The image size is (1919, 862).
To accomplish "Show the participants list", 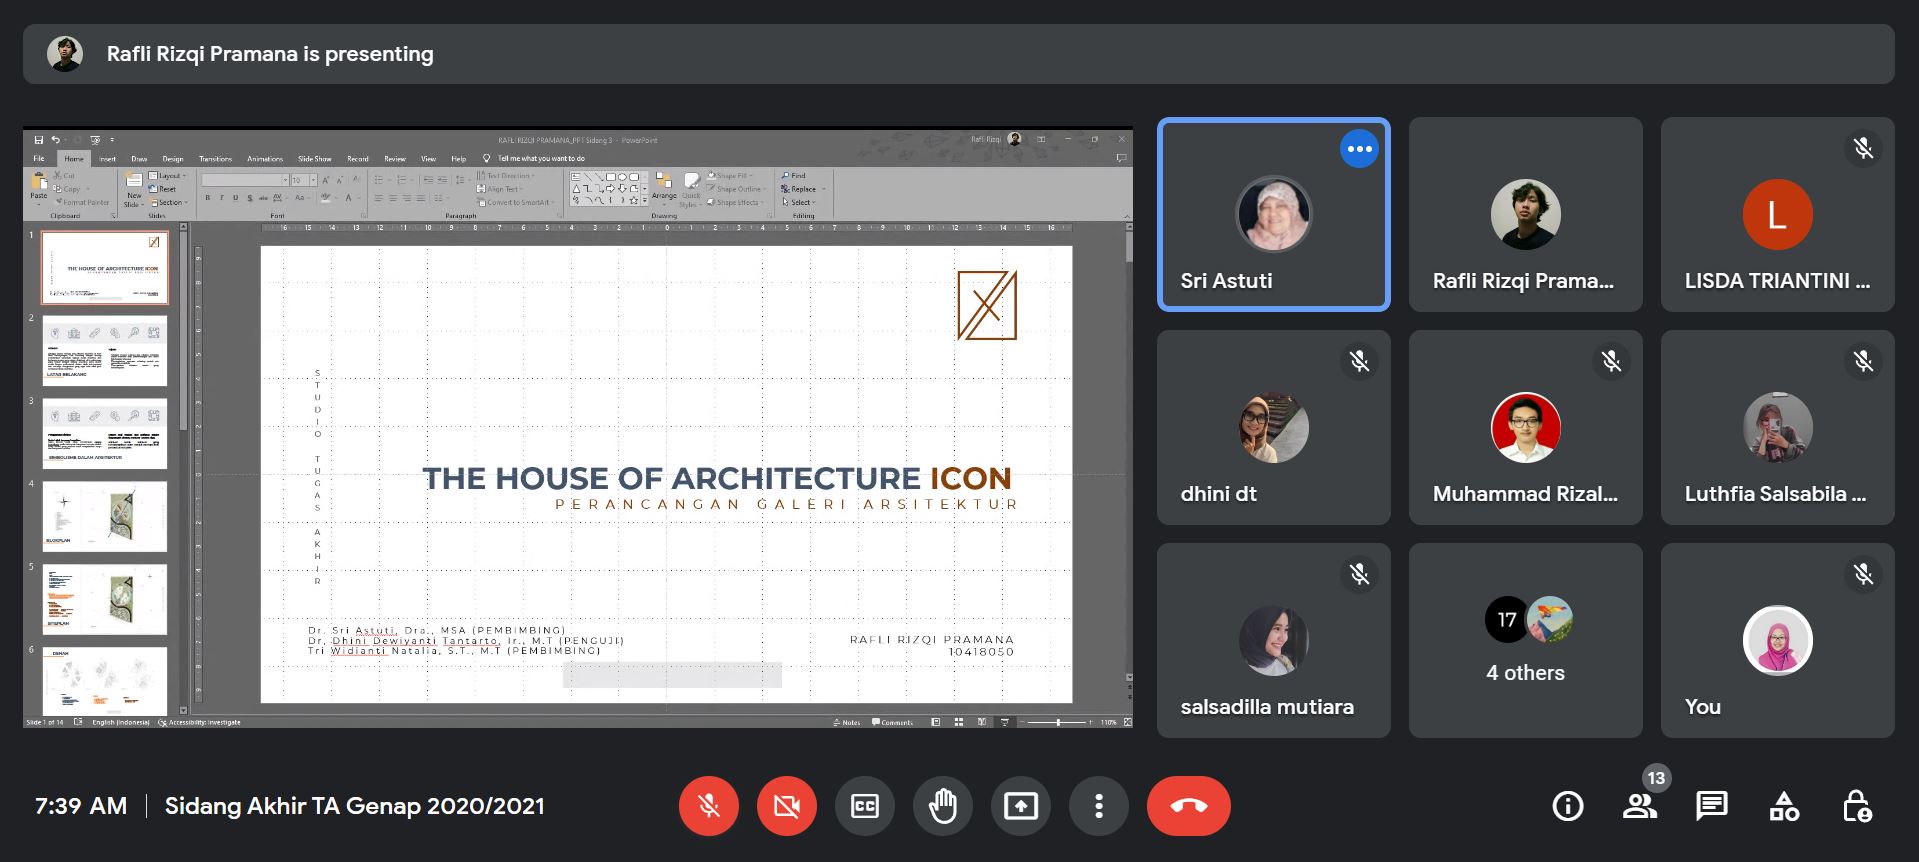I will click(x=1639, y=806).
